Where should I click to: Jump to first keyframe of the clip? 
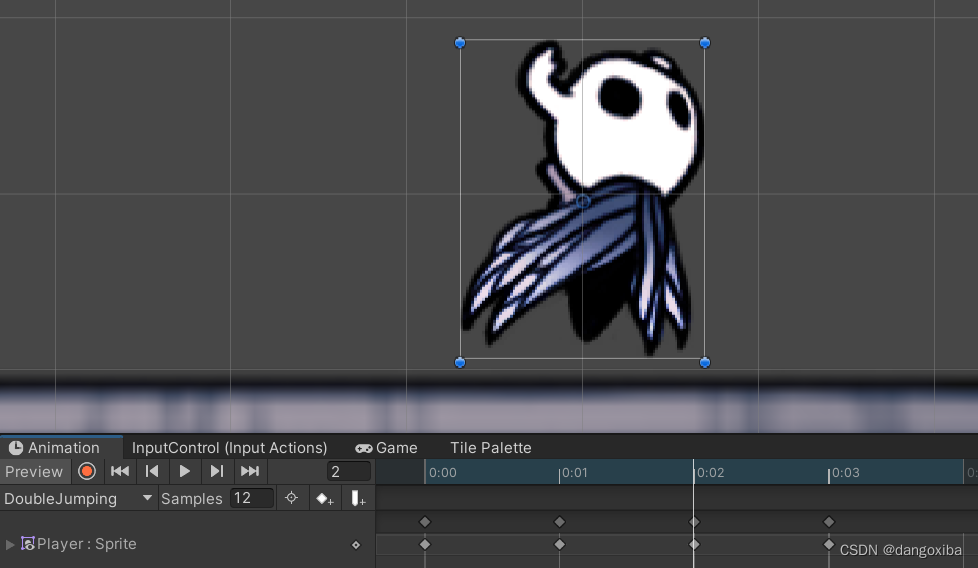[x=120, y=471]
